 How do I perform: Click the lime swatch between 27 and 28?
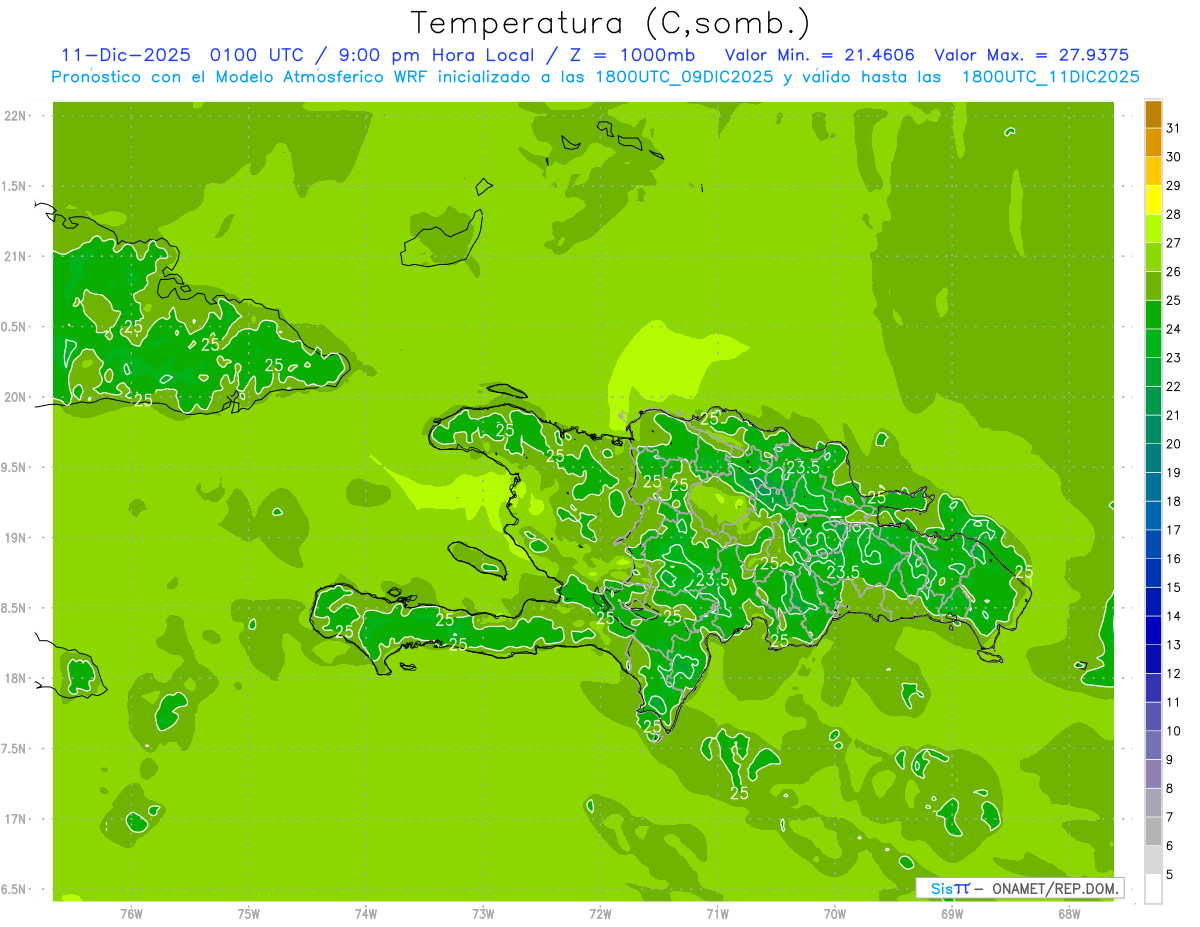pyautogui.click(x=1153, y=229)
